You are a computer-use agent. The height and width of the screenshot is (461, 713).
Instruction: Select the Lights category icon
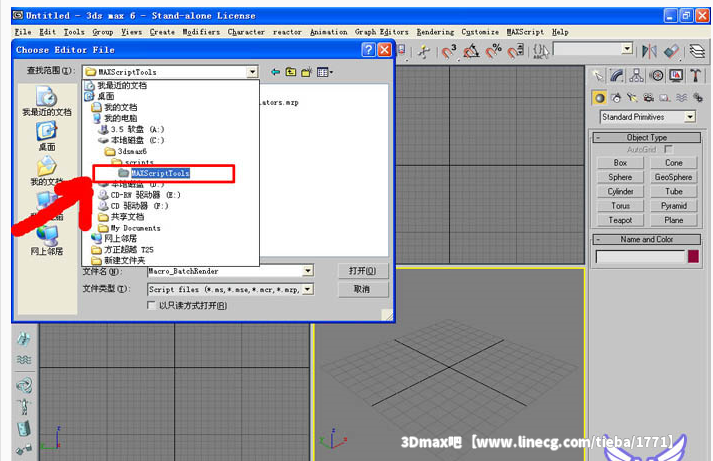pyautogui.click(x=632, y=98)
